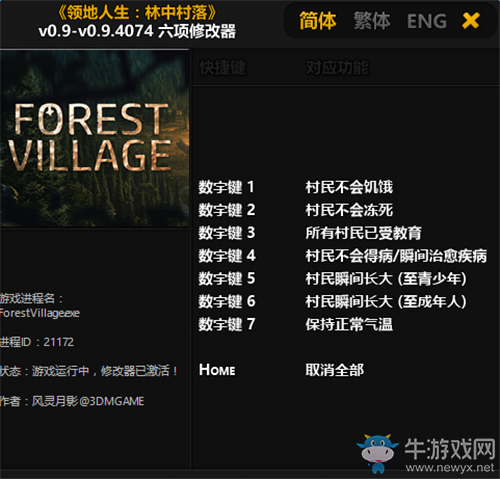The image size is (500, 479).
Task: Click the Forest Village cover image
Action: coord(95,139)
